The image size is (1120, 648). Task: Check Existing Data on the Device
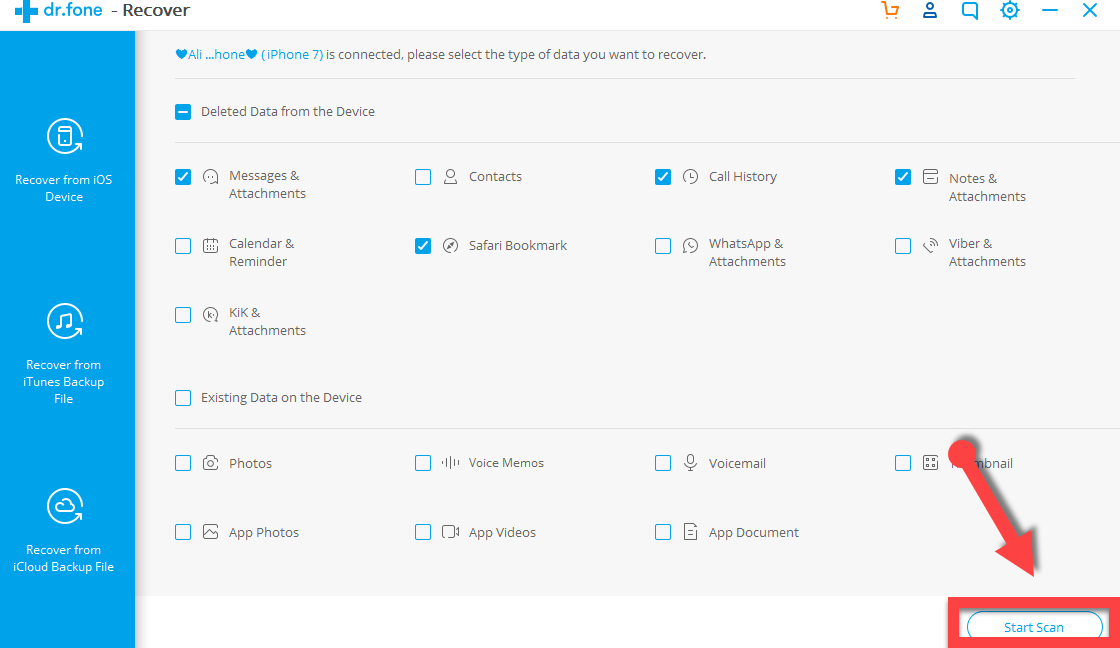[x=183, y=398]
